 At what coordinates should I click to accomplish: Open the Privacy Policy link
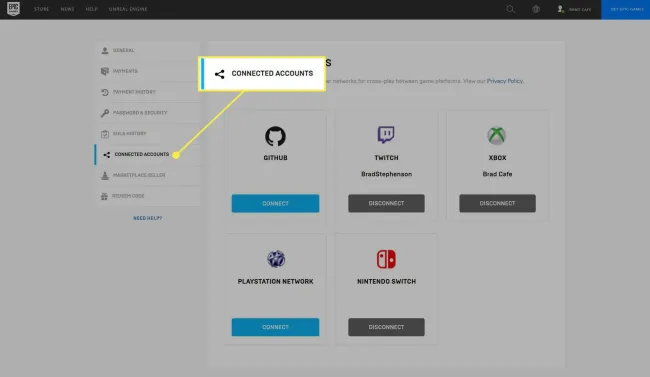pos(504,81)
